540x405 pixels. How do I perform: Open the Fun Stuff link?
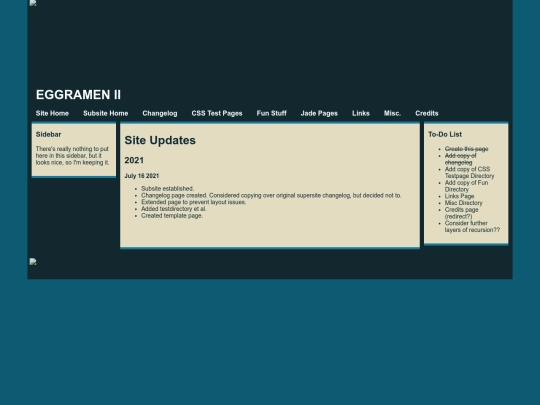point(271,113)
